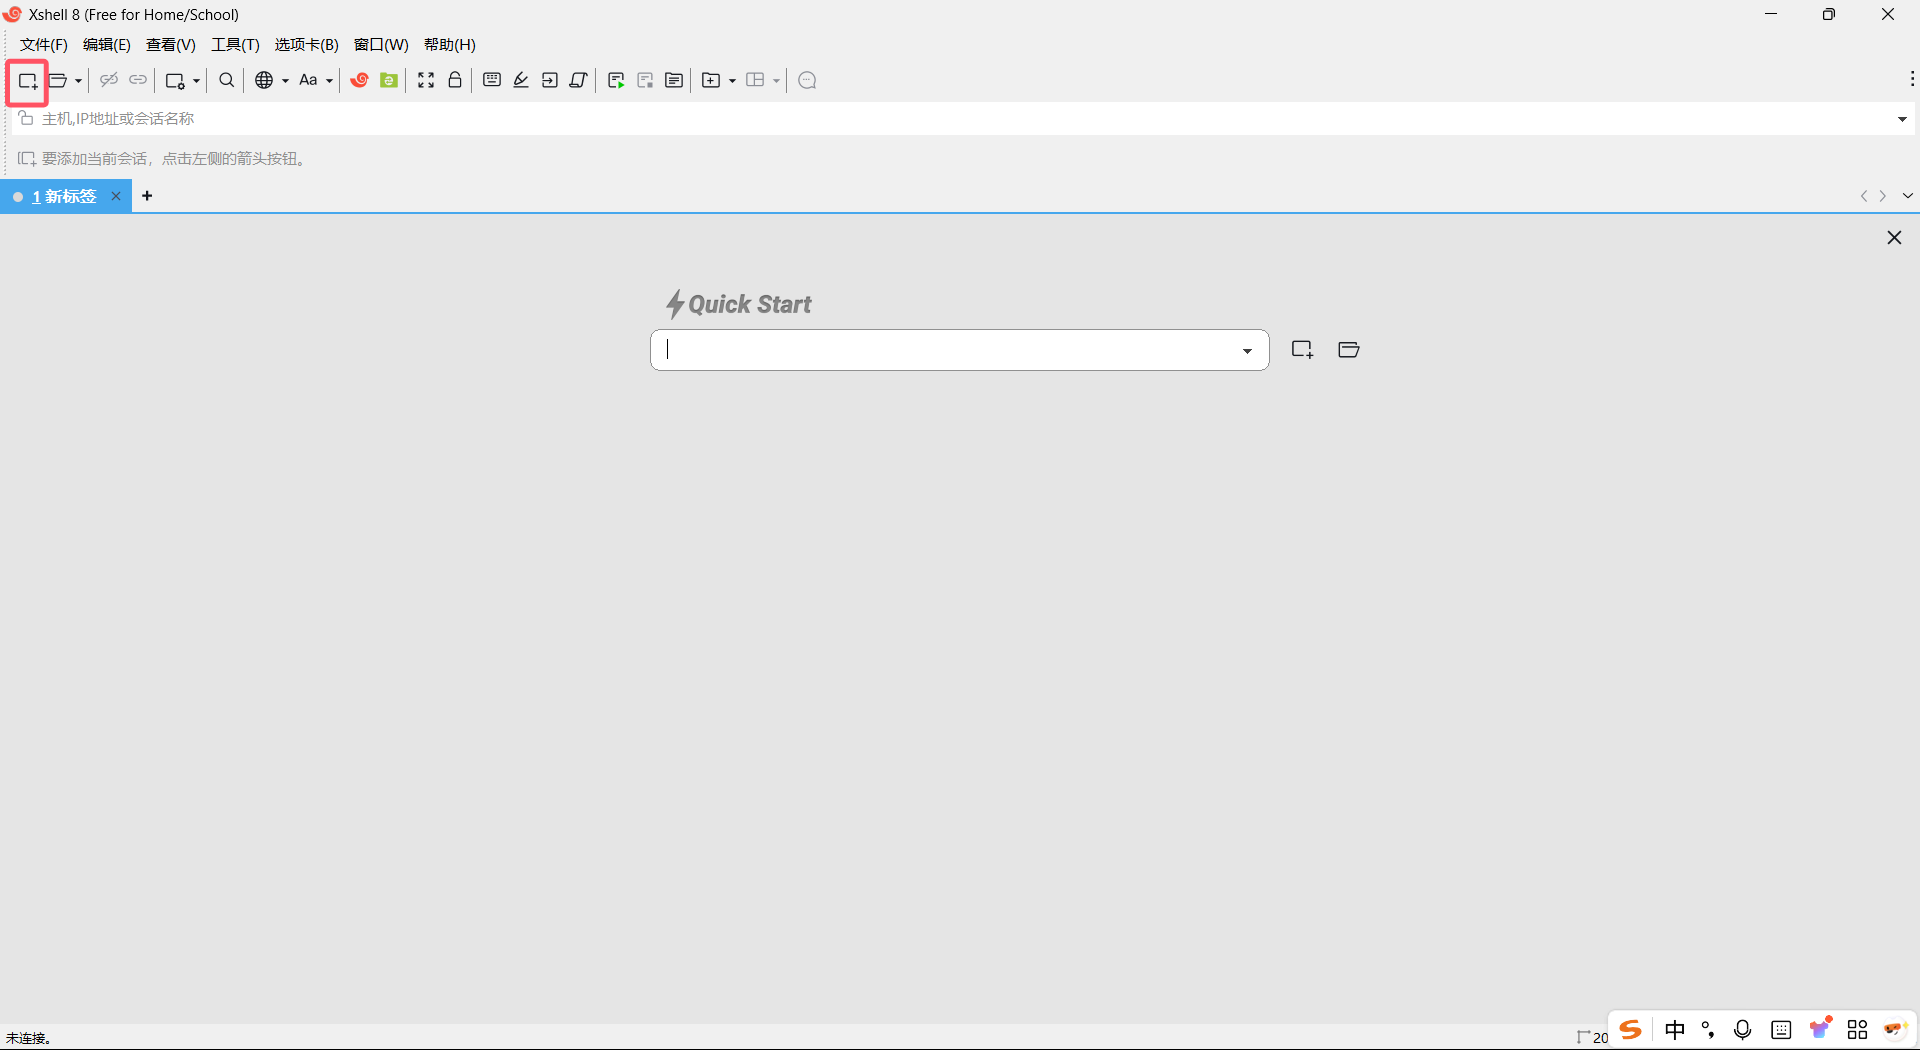Viewport: 1920px width, 1050px height.
Task: Click the lock screen toolbar icon
Action: pos(455,80)
